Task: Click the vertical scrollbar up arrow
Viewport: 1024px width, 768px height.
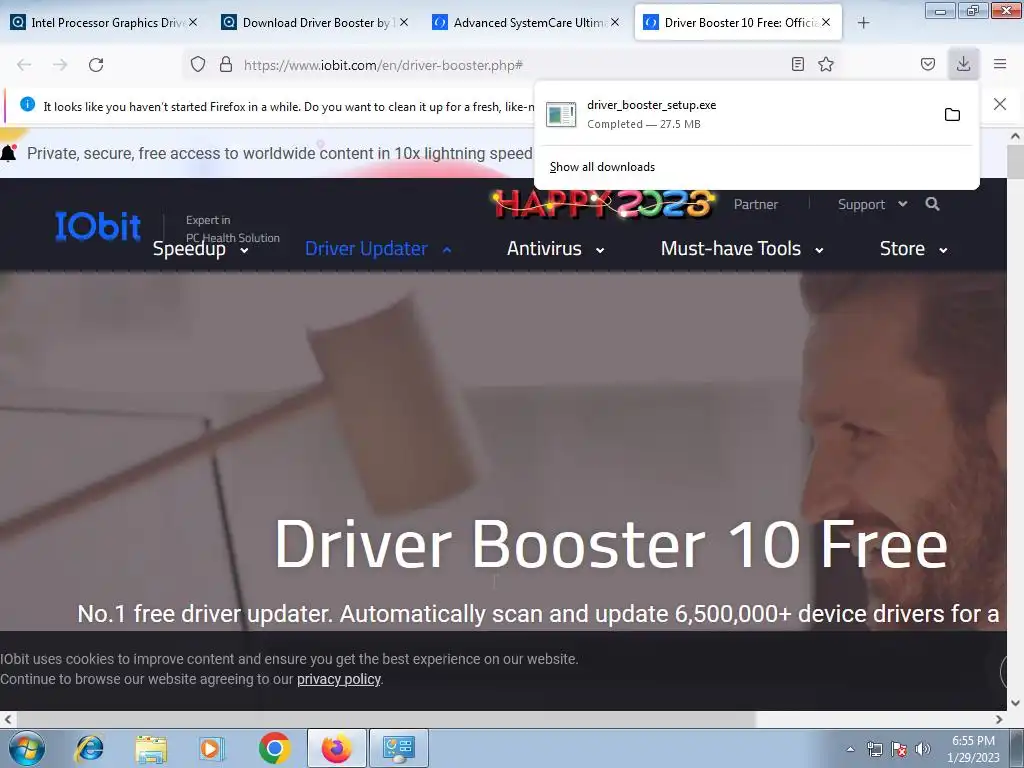Action: [1015, 136]
